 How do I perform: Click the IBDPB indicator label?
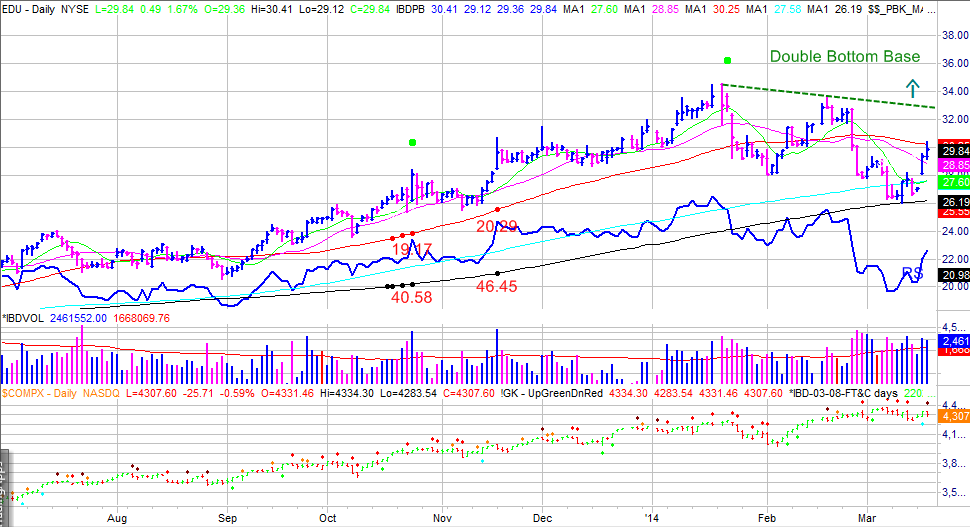click(408, 9)
